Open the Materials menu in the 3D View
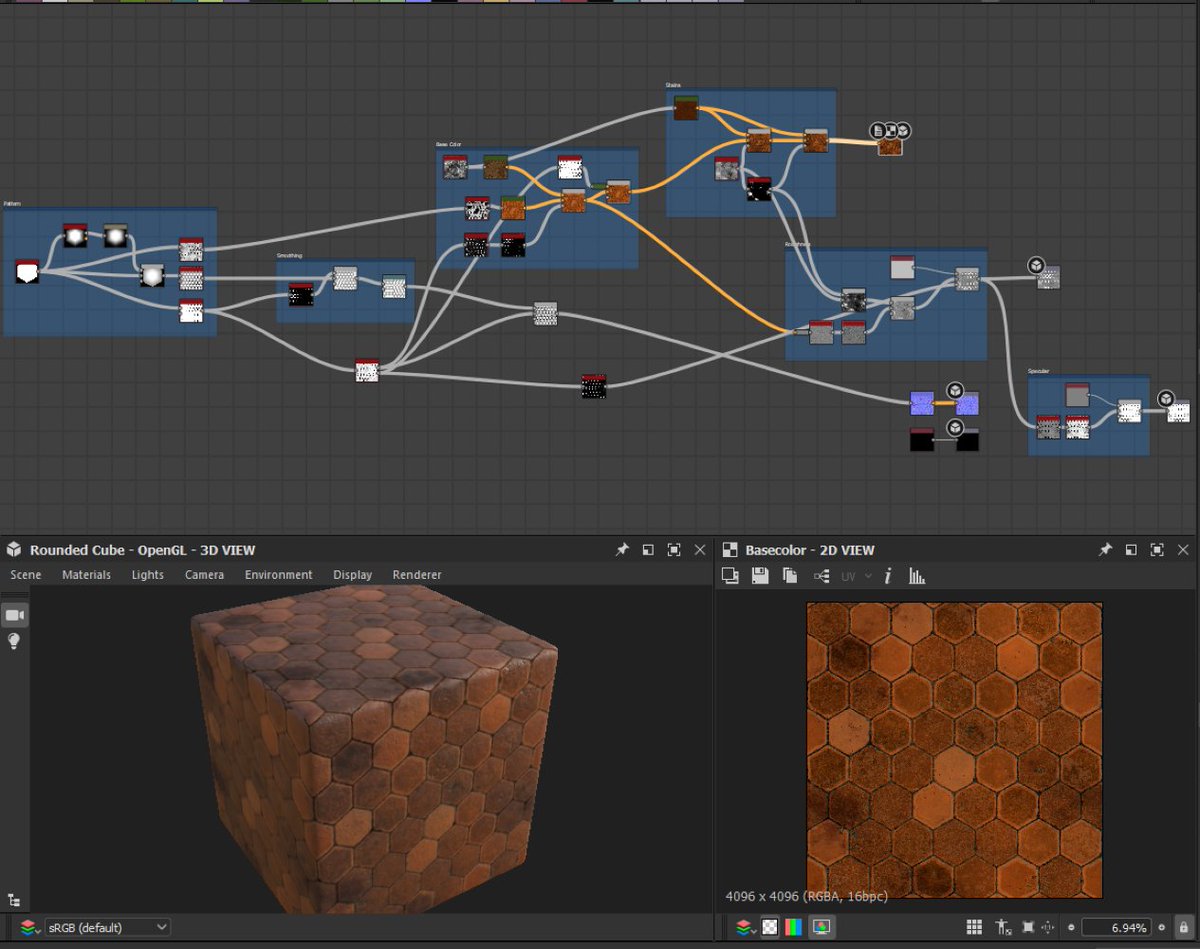 (86, 574)
